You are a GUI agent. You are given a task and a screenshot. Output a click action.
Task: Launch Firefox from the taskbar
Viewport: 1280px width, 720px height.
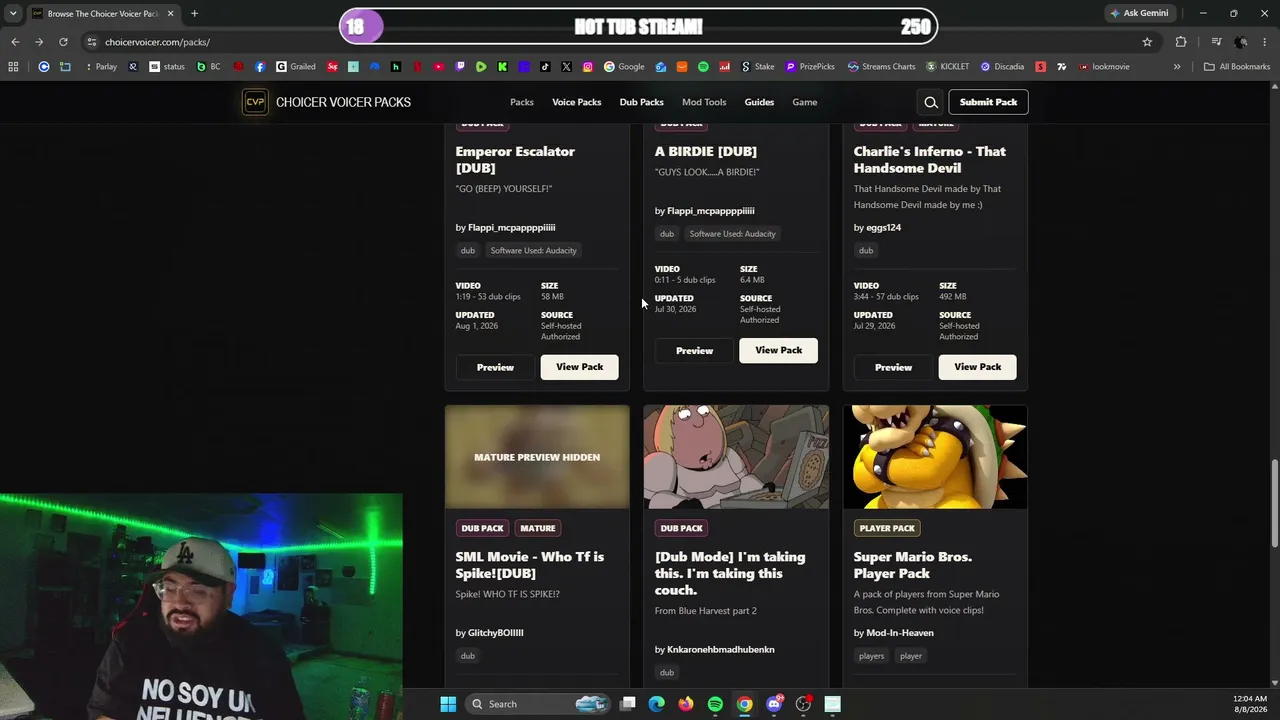pos(685,704)
